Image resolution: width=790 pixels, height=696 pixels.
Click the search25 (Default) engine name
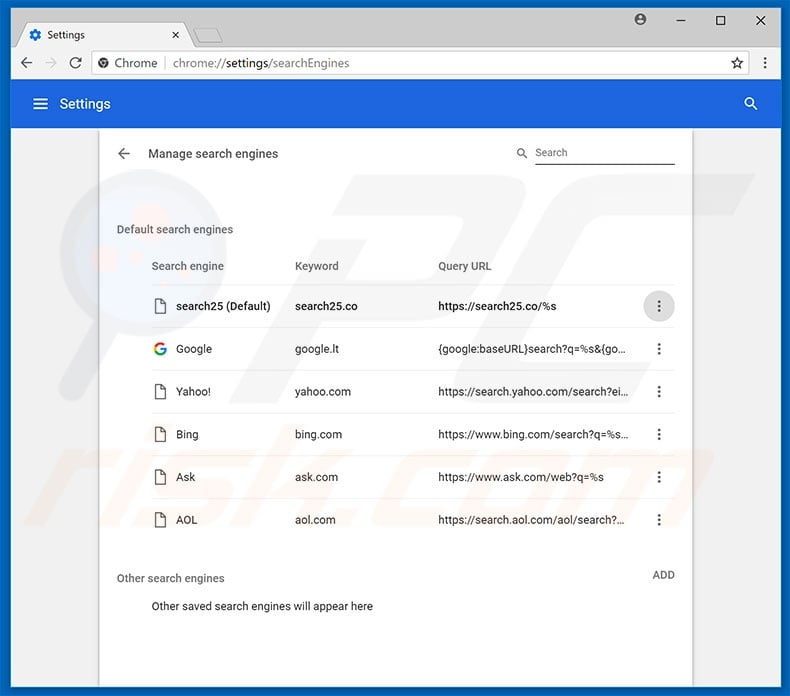pyautogui.click(x=223, y=306)
